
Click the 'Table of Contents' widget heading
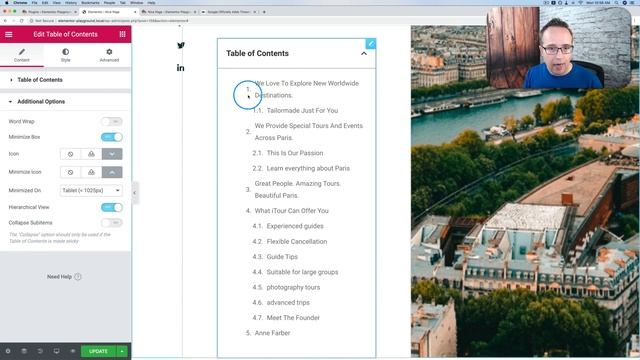pyautogui.click(x=257, y=53)
